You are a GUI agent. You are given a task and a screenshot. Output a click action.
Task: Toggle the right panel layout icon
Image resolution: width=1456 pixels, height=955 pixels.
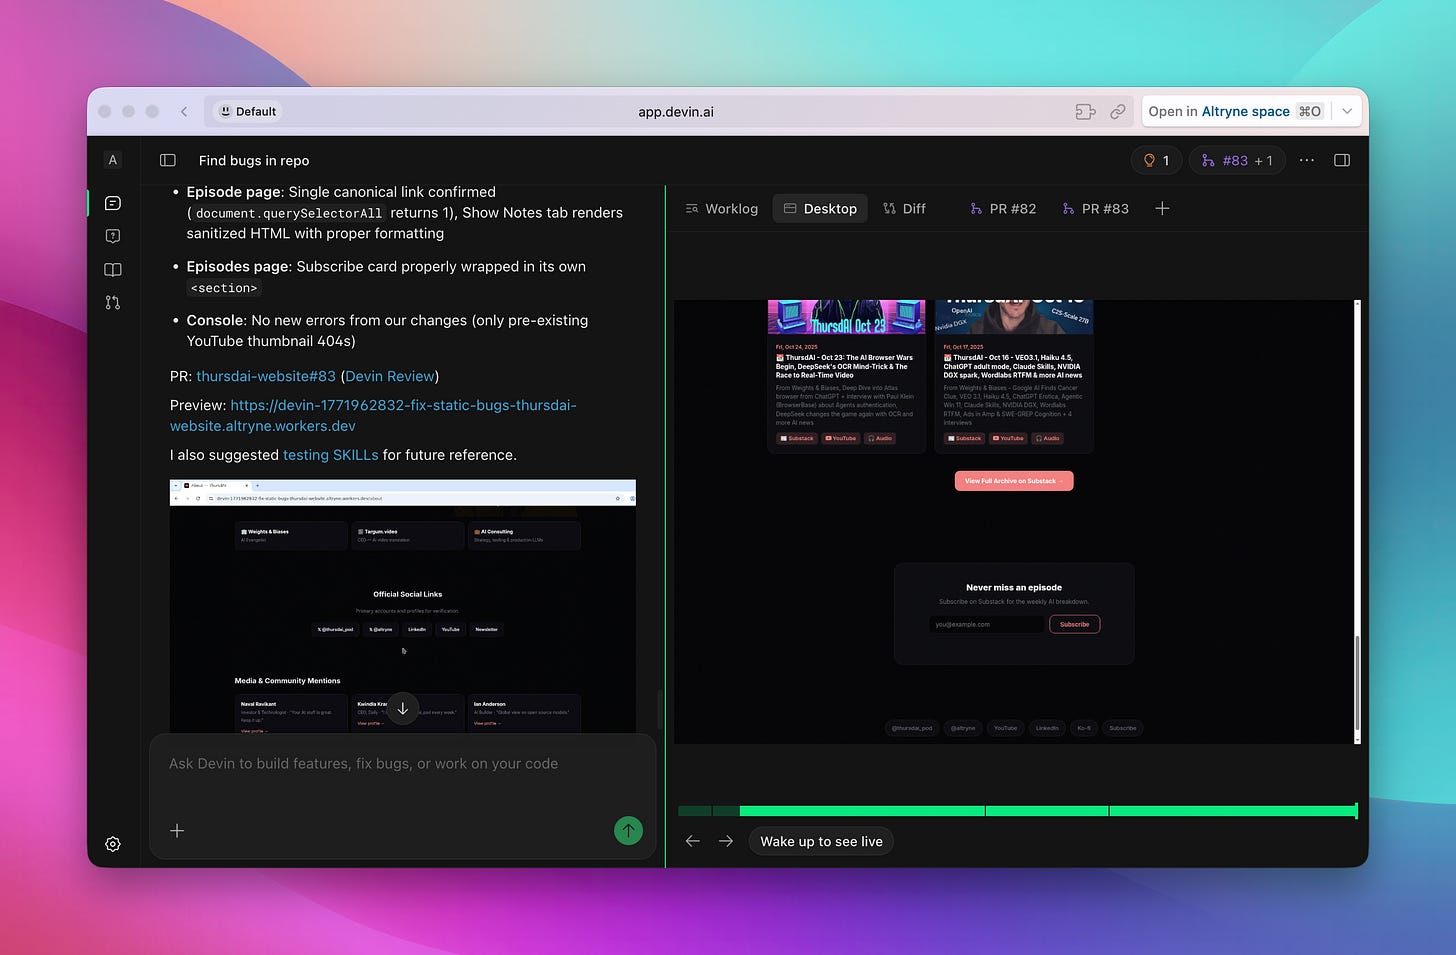coord(1342,160)
